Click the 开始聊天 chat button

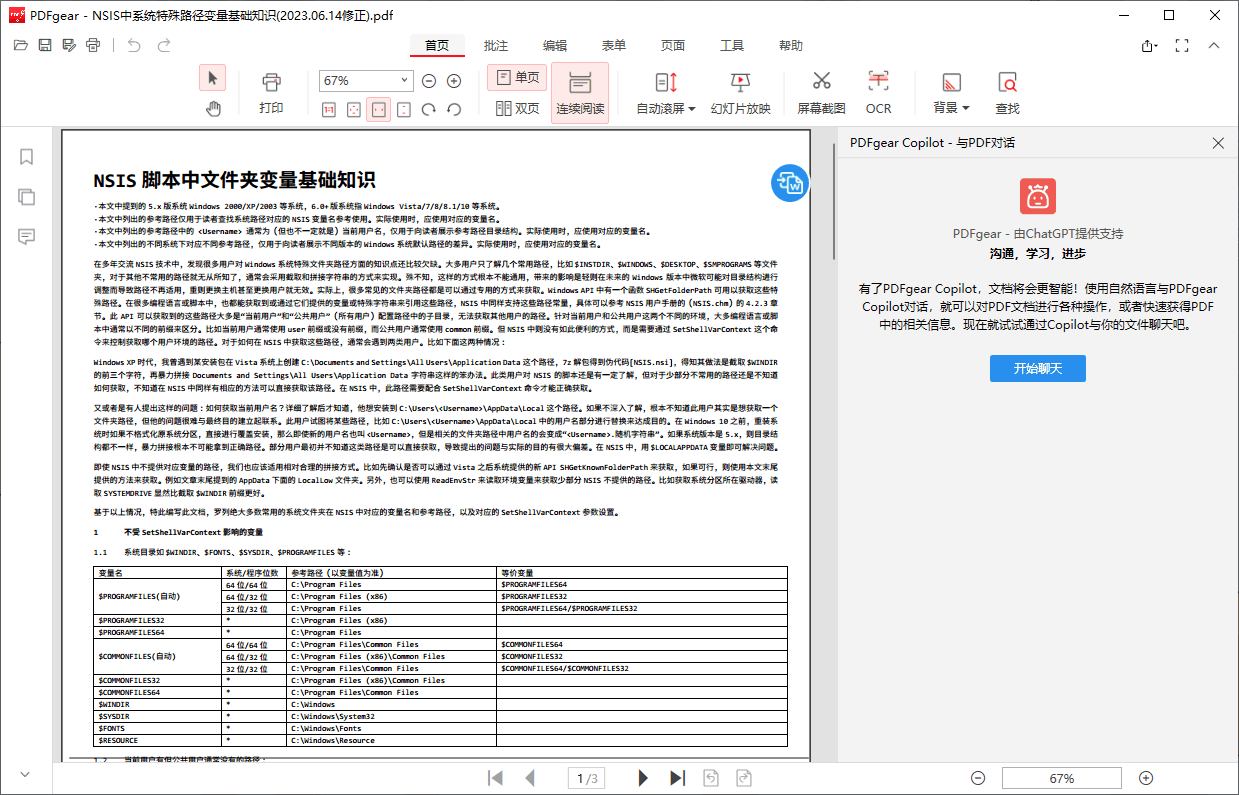pos(1037,368)
